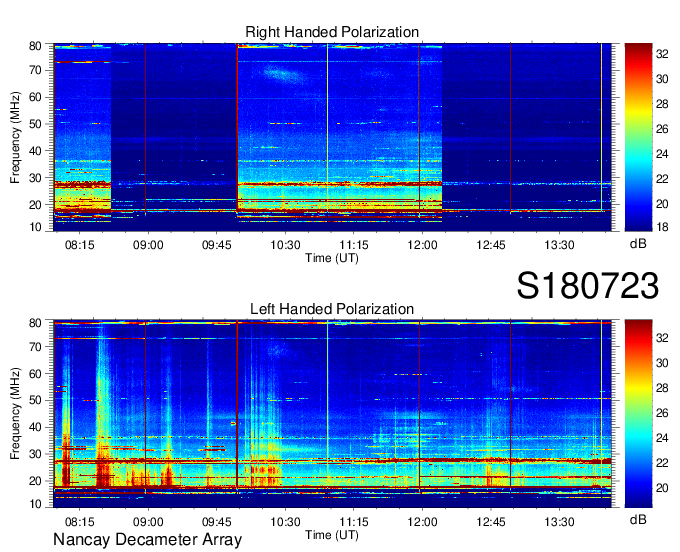Click the 22 dB mark on lower color bar
The image size is (680, 552).
[x=662, y=463]
